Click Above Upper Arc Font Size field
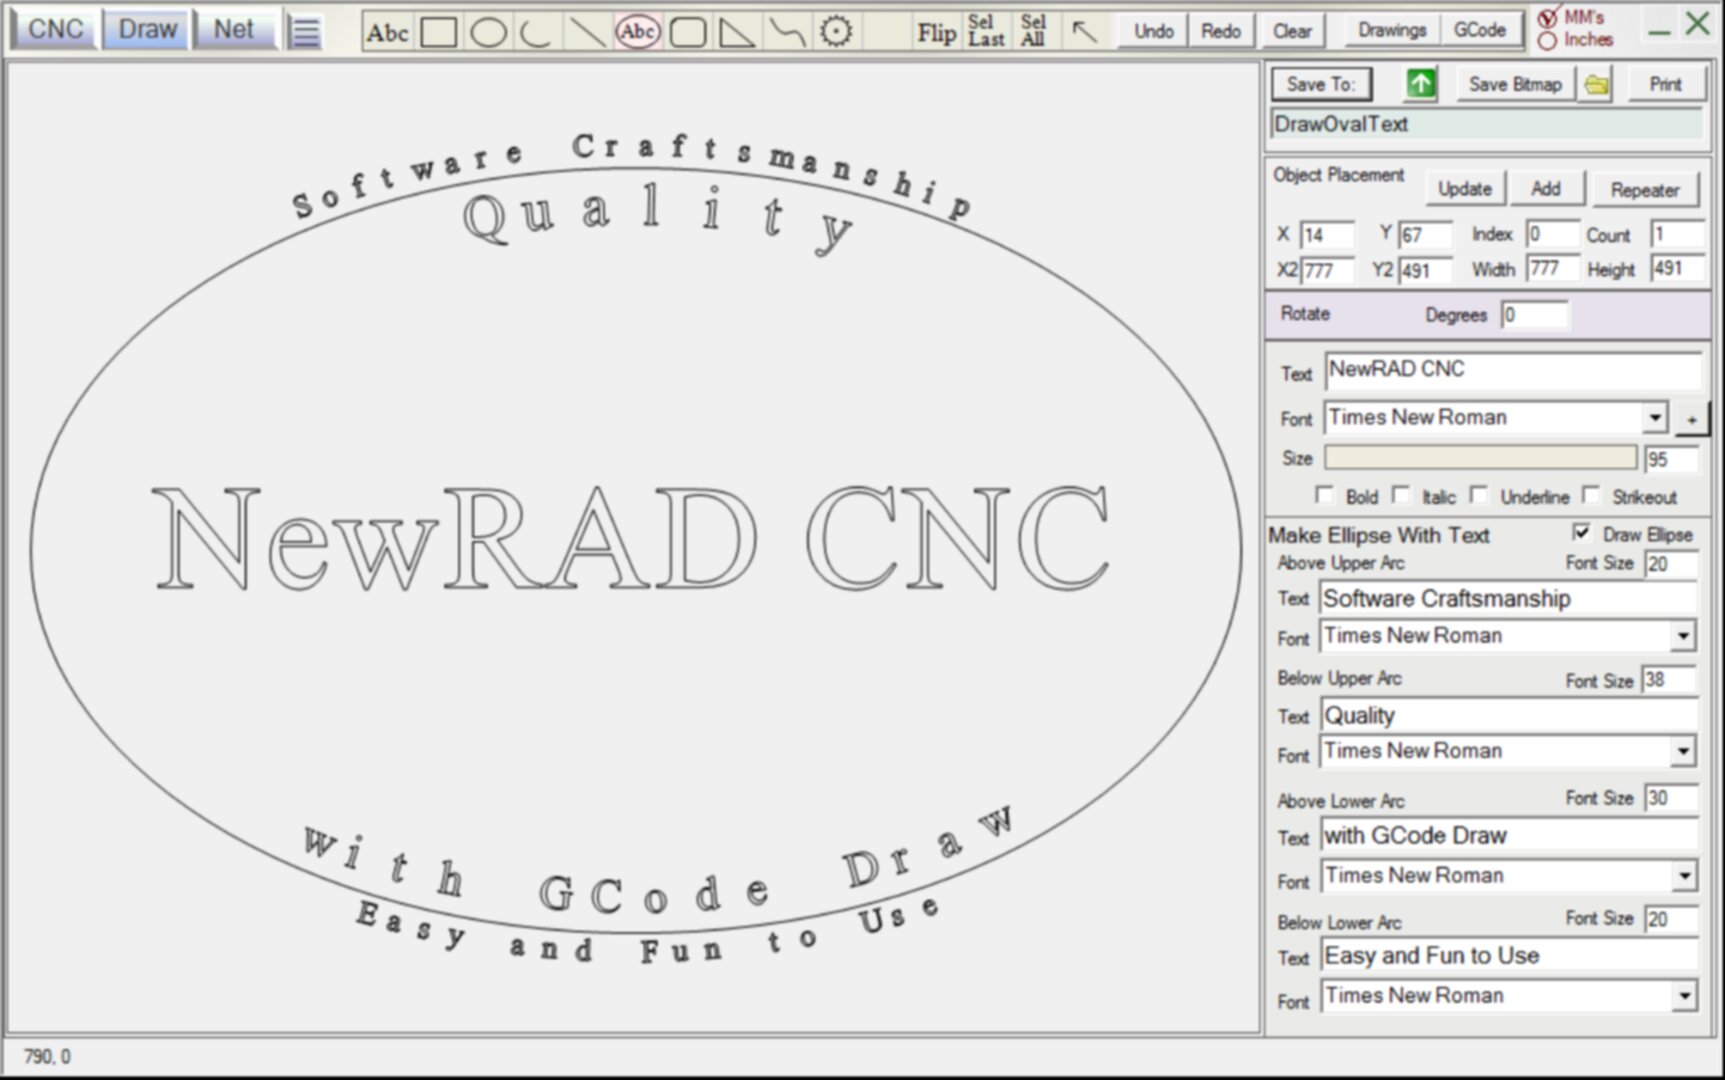The height and width of the screenshot is (1080, 1725). (1670, 564)
